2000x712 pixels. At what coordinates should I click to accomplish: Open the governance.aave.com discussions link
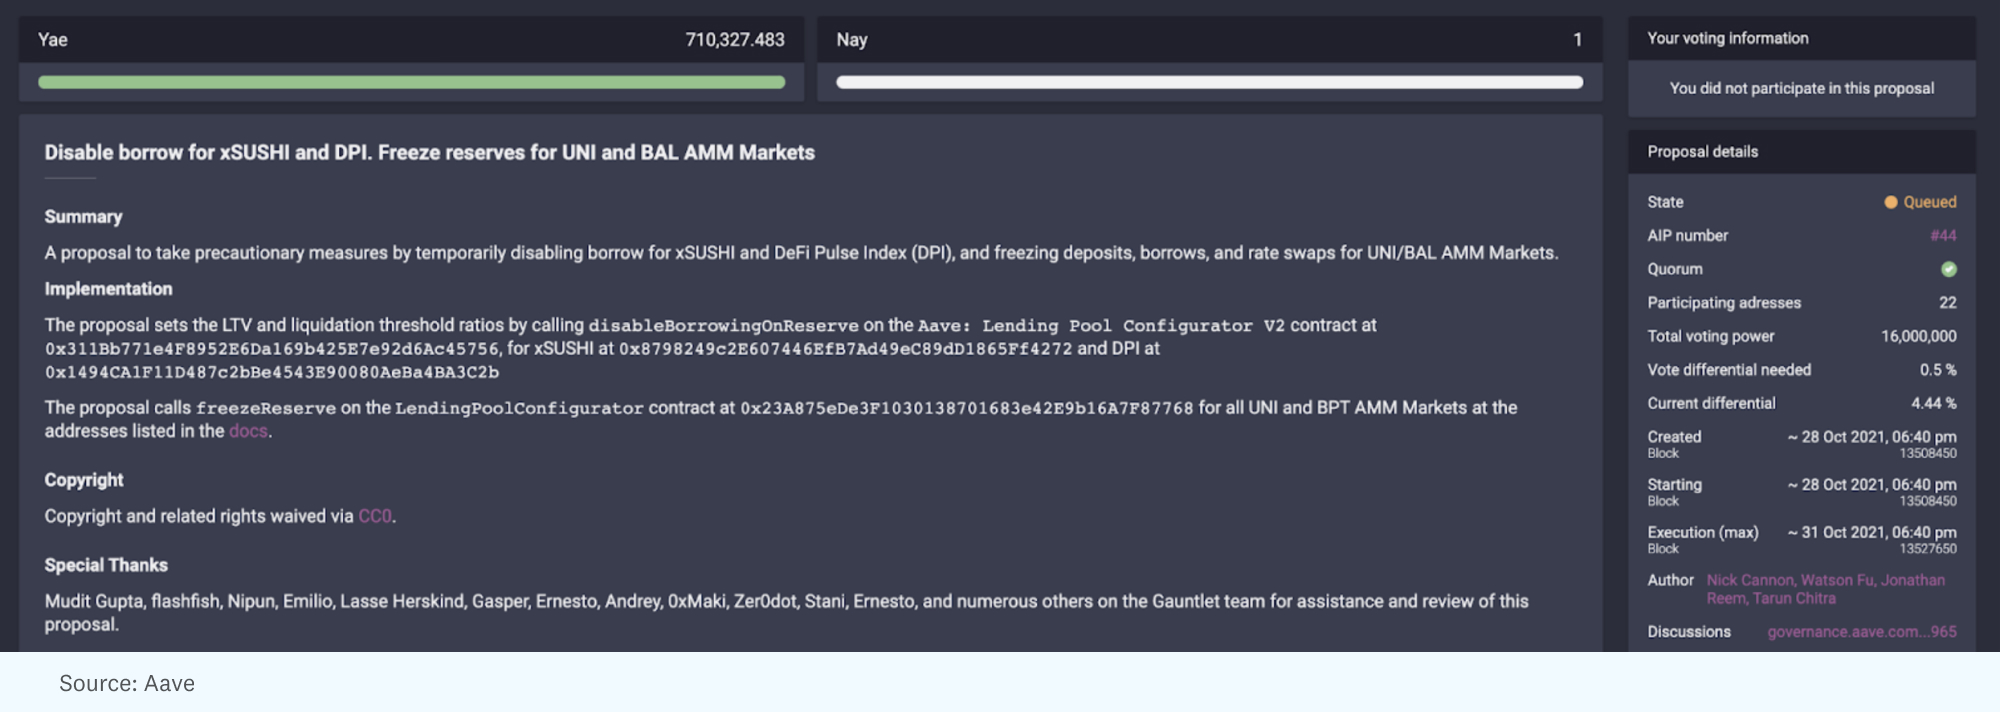click(1861, 632)
